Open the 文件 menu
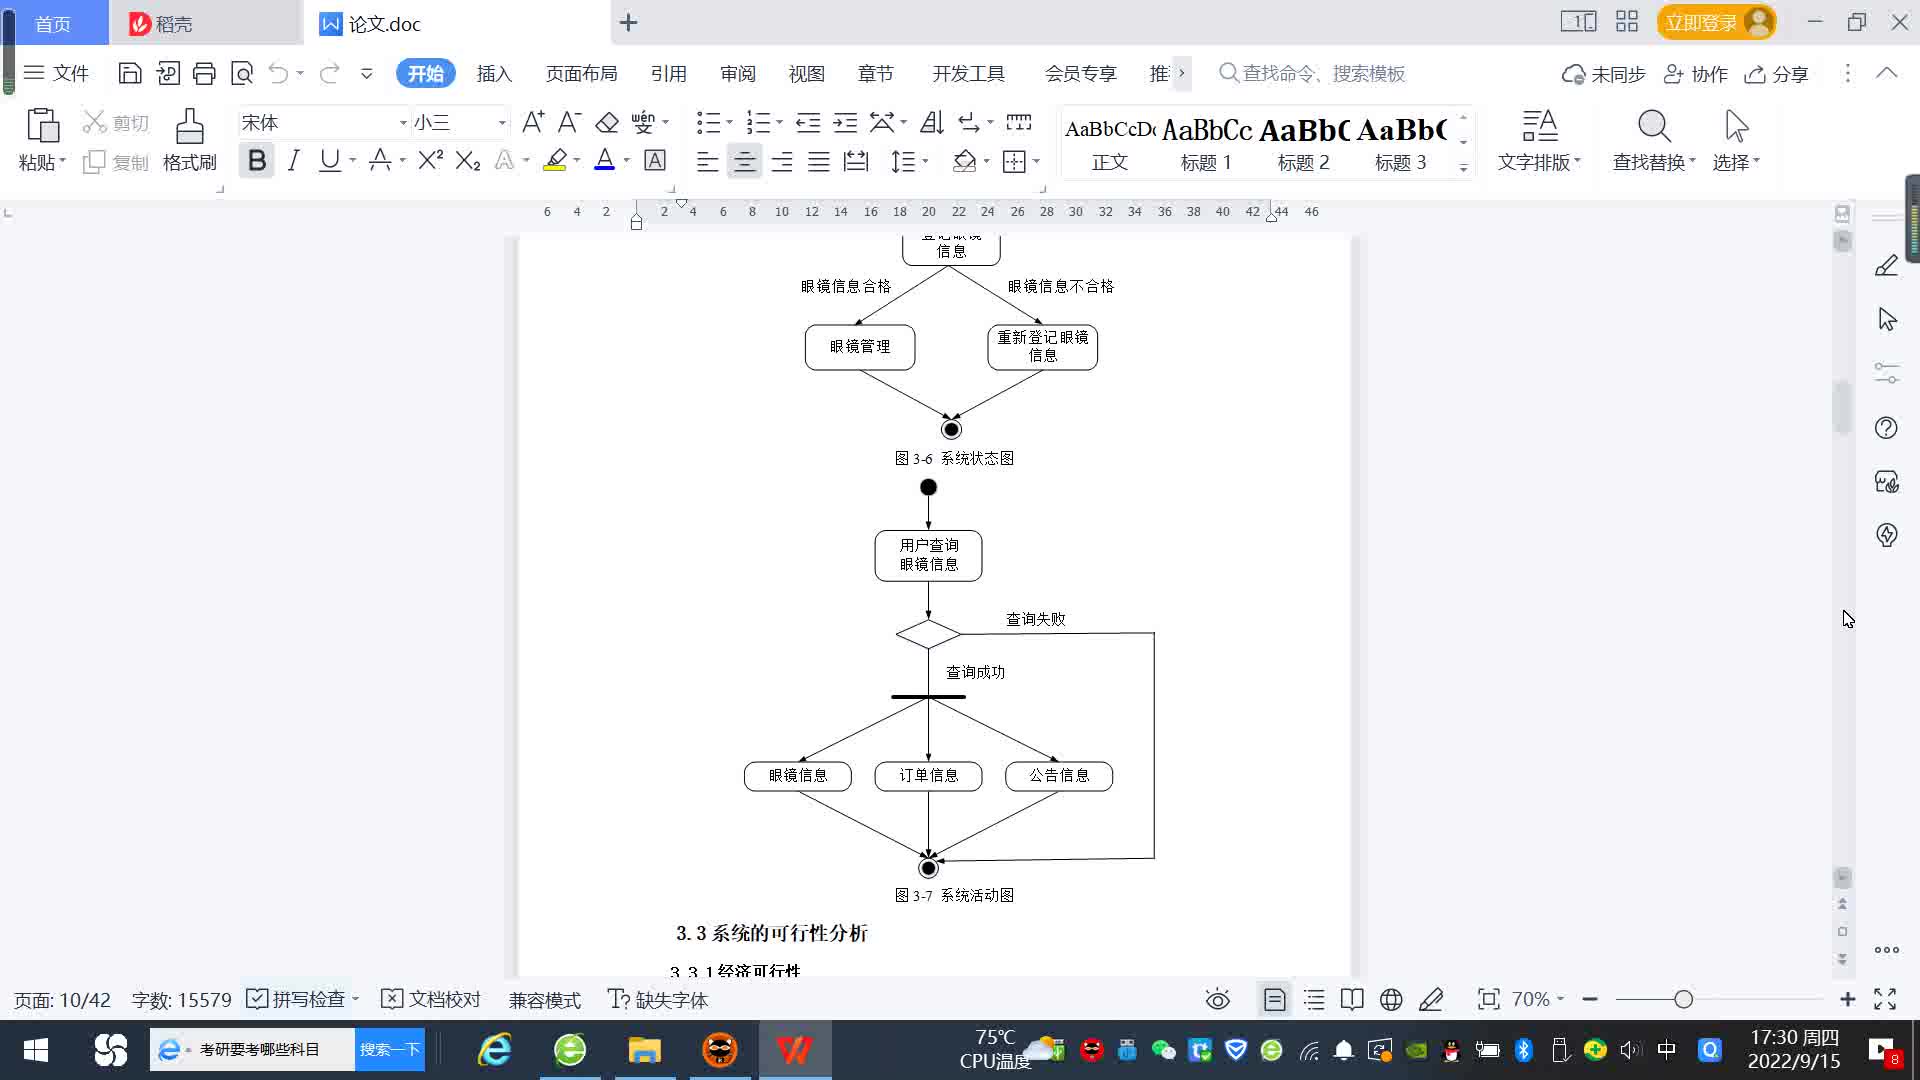The height and width of the screenshot is (1080, 1920). [56, 73]
